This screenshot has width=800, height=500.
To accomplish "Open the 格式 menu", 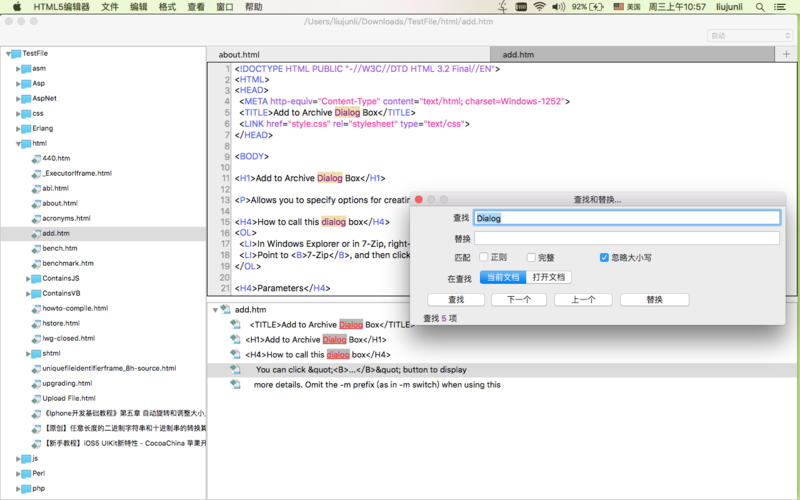I will click(x=167, y=7).
